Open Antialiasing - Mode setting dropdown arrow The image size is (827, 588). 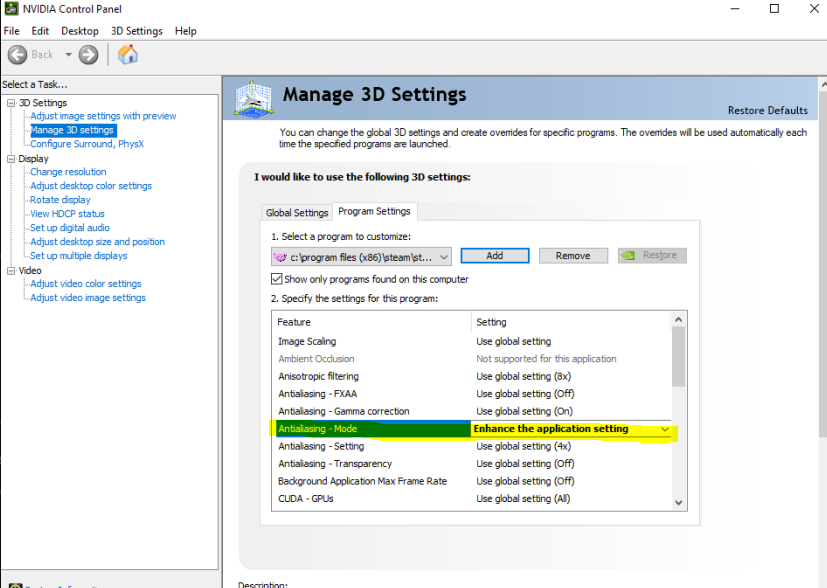tap(665, 429)
